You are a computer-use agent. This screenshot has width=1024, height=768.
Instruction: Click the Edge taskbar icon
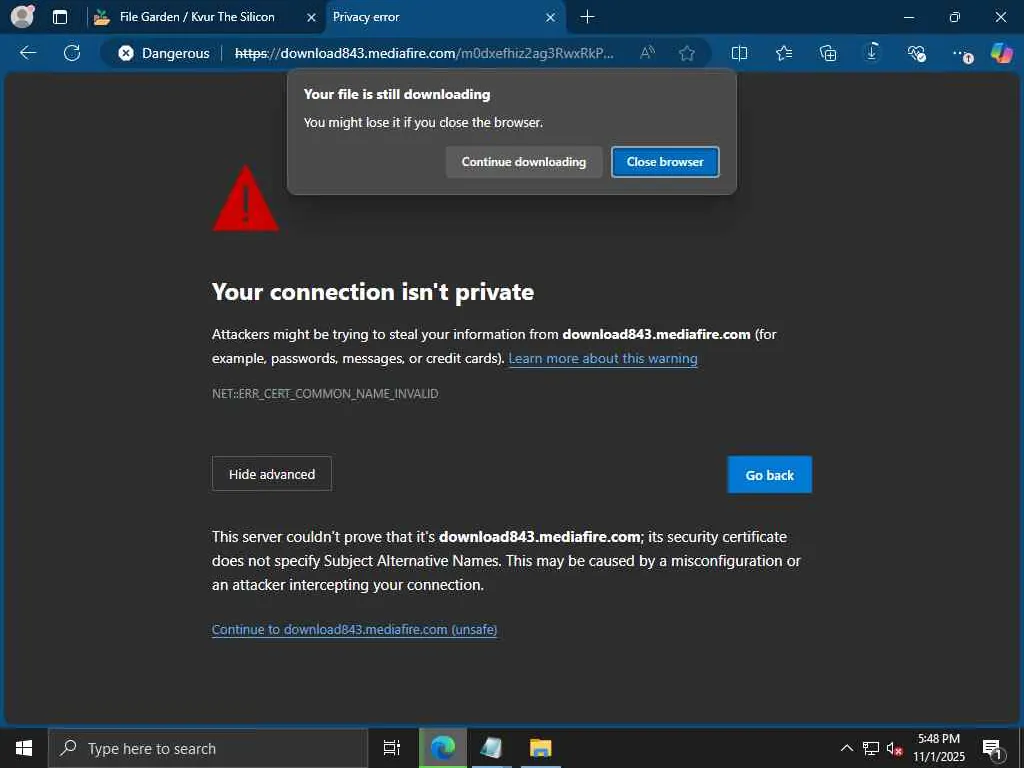[443, 748]
